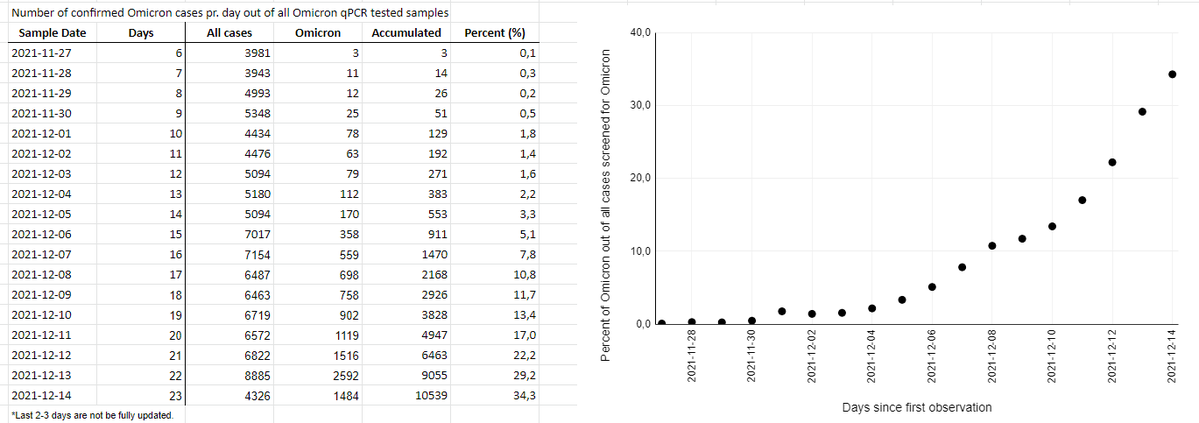This screenshot has height=423, width=1199.
Task: Select the Accumulated column header
Action: pyautogui.click(x=406, y=33)
